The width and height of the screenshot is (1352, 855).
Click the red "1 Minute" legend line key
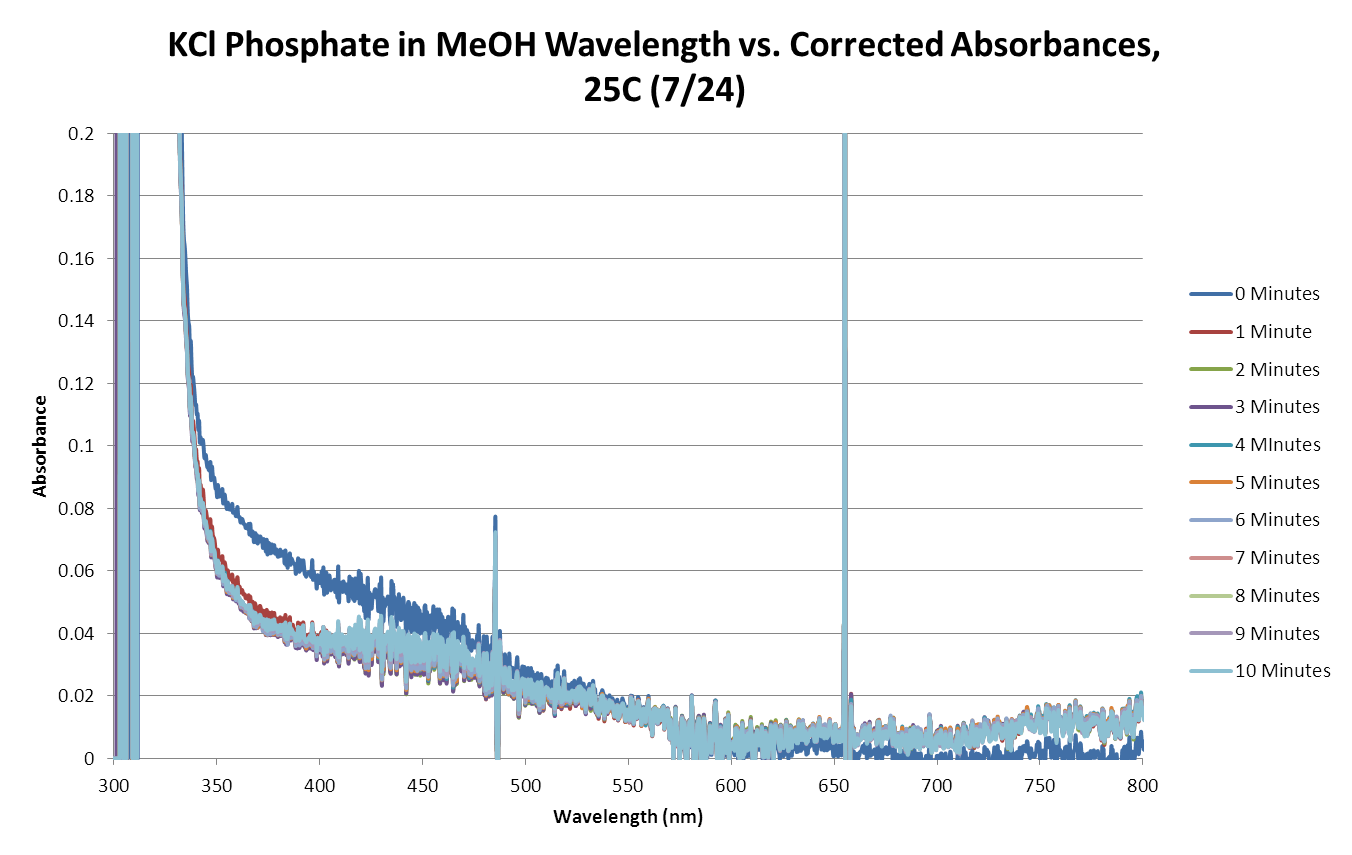click(x=1209, y=332)
